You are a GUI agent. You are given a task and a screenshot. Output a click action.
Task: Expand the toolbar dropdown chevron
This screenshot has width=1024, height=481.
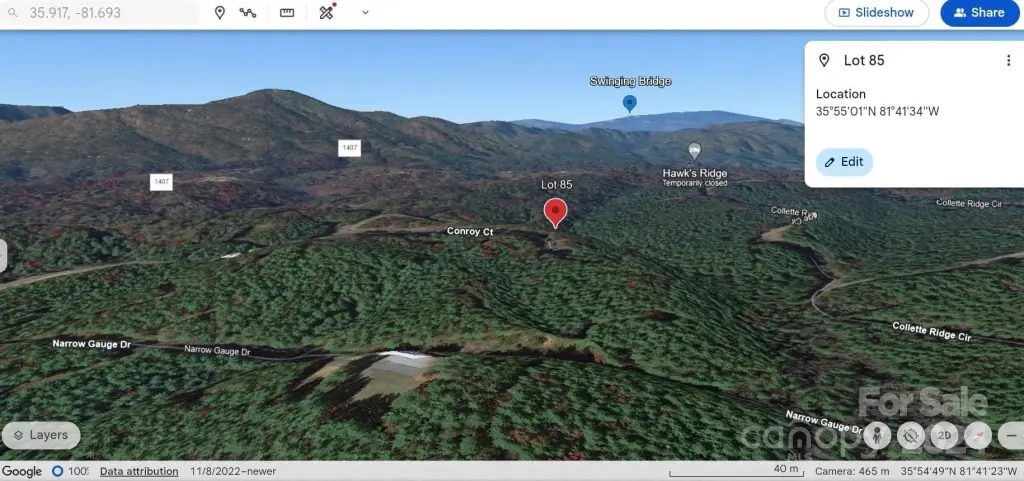[365, 13]
